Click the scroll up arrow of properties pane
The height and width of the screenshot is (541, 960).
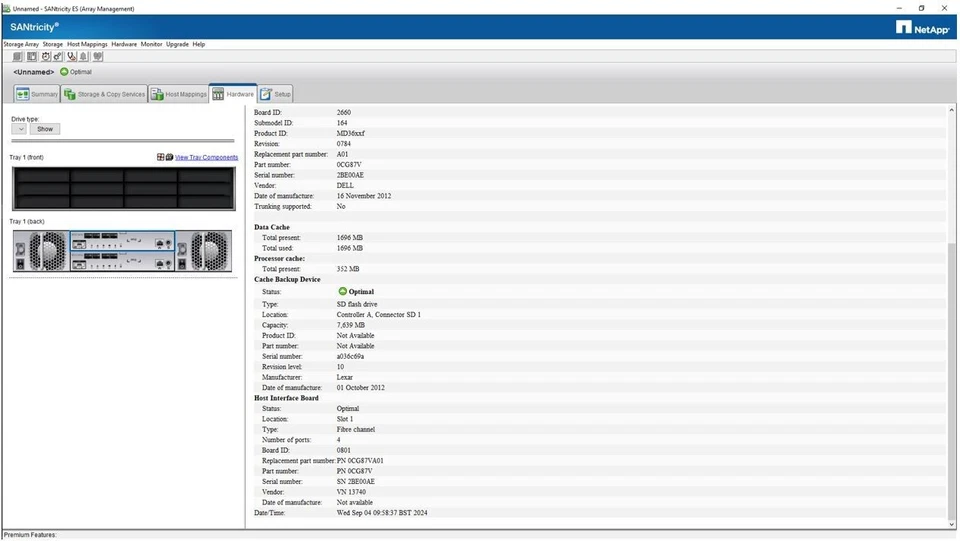[951, 110]
